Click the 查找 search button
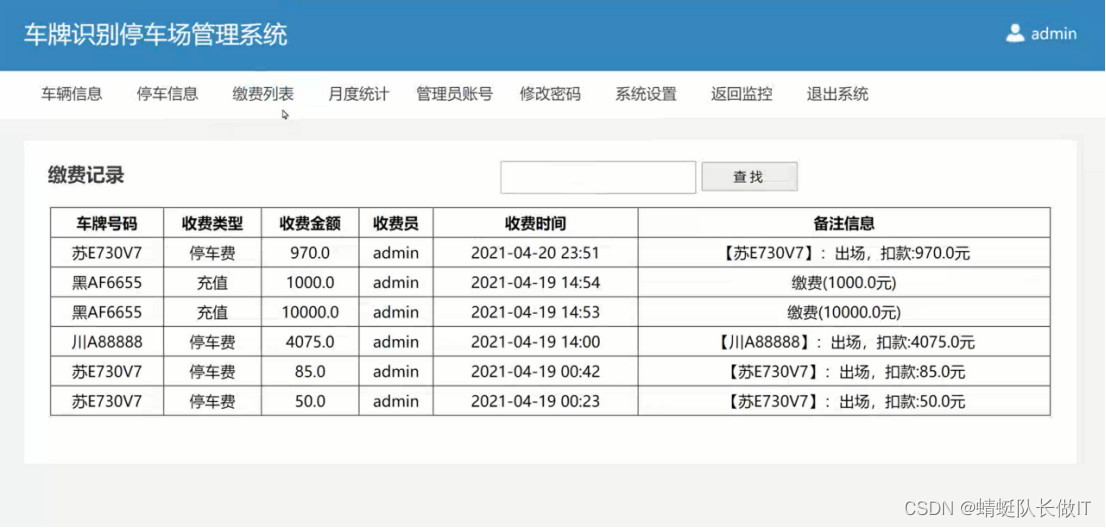 (749, 177)
